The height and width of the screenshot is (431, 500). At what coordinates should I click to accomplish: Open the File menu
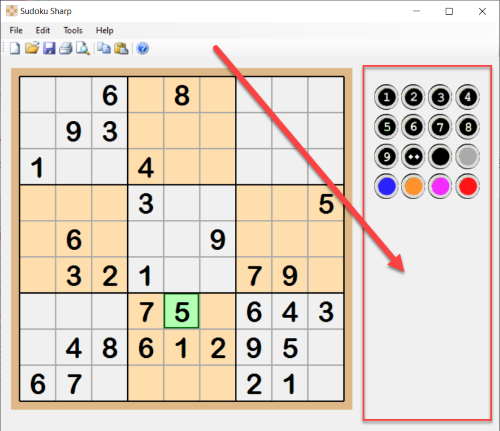click(16, 30)
